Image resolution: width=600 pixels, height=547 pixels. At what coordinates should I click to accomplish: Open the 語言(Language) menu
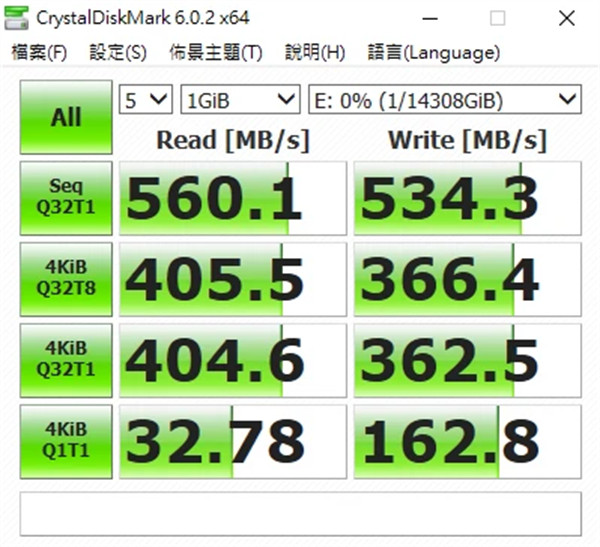434,52
